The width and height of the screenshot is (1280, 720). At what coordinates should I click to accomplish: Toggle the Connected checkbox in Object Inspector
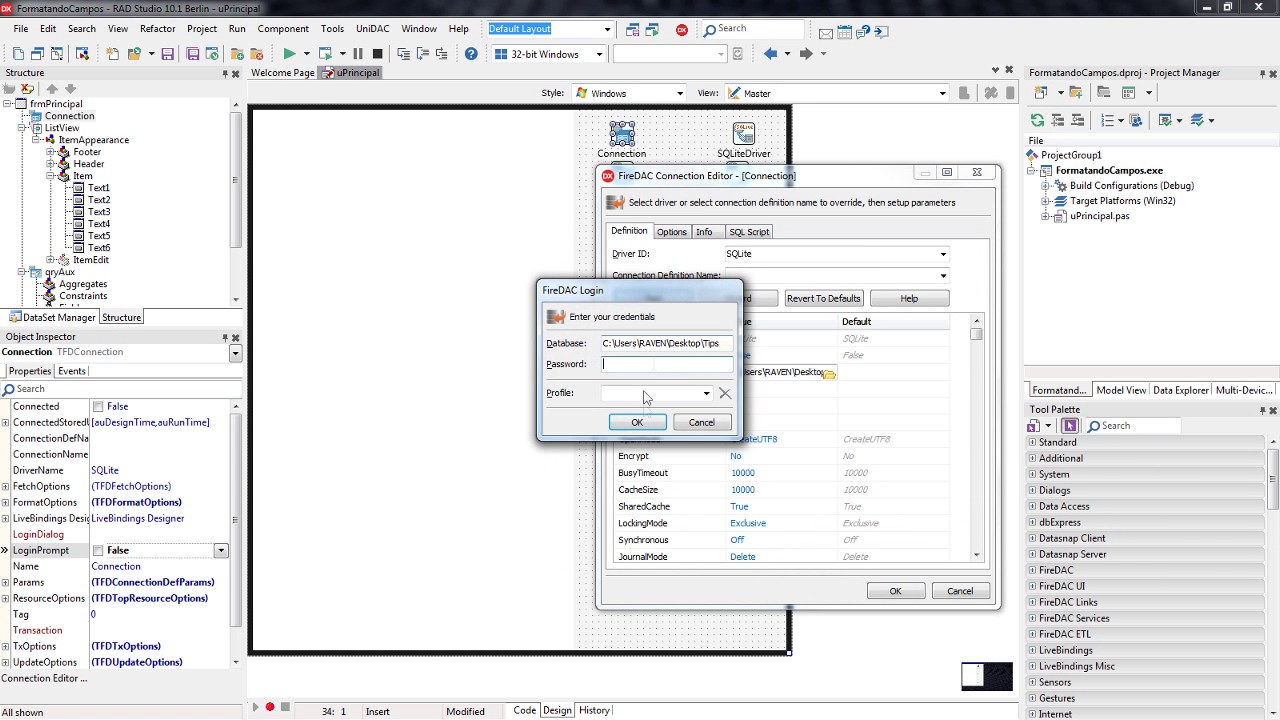coord(98,407)
